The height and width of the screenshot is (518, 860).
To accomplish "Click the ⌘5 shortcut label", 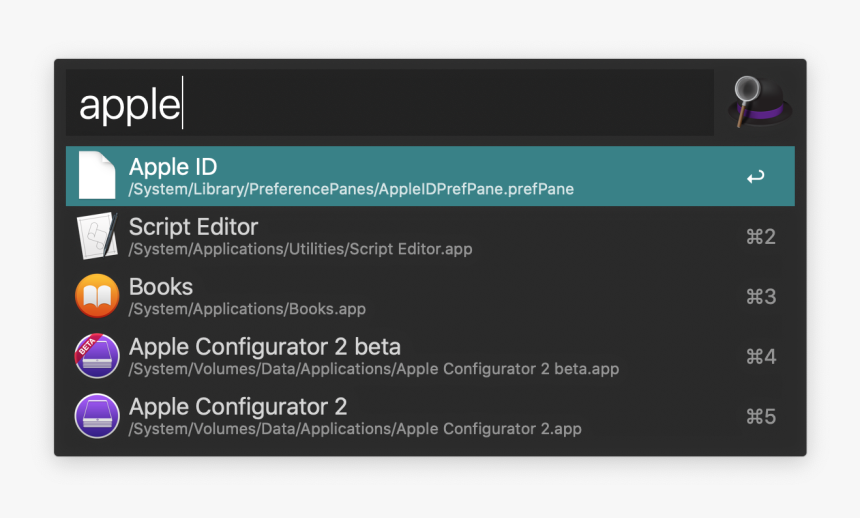I will pos(761,416).
